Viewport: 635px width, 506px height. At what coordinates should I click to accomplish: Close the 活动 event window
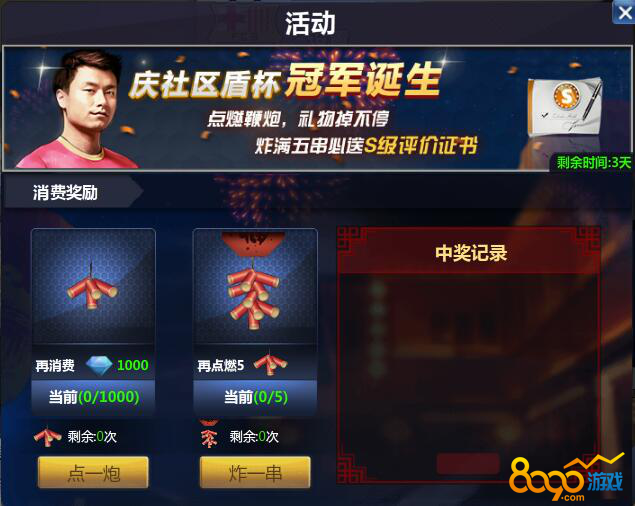624,12
